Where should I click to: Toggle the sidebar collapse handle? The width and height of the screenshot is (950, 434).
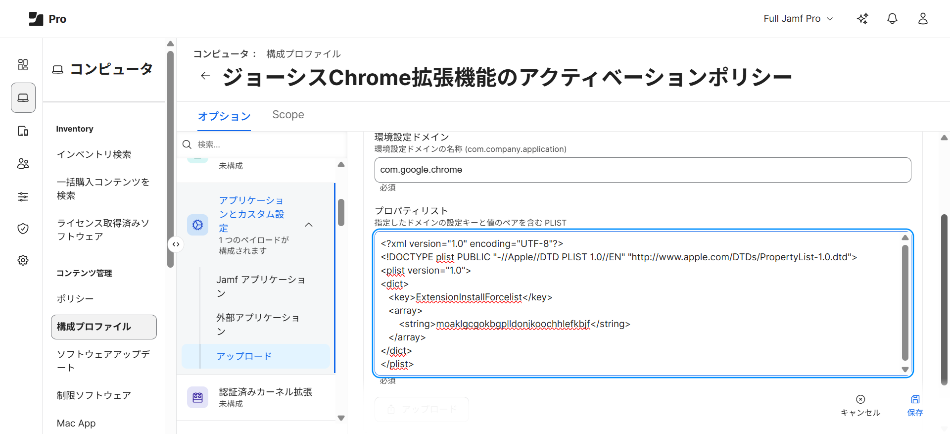tap(175, 244)
